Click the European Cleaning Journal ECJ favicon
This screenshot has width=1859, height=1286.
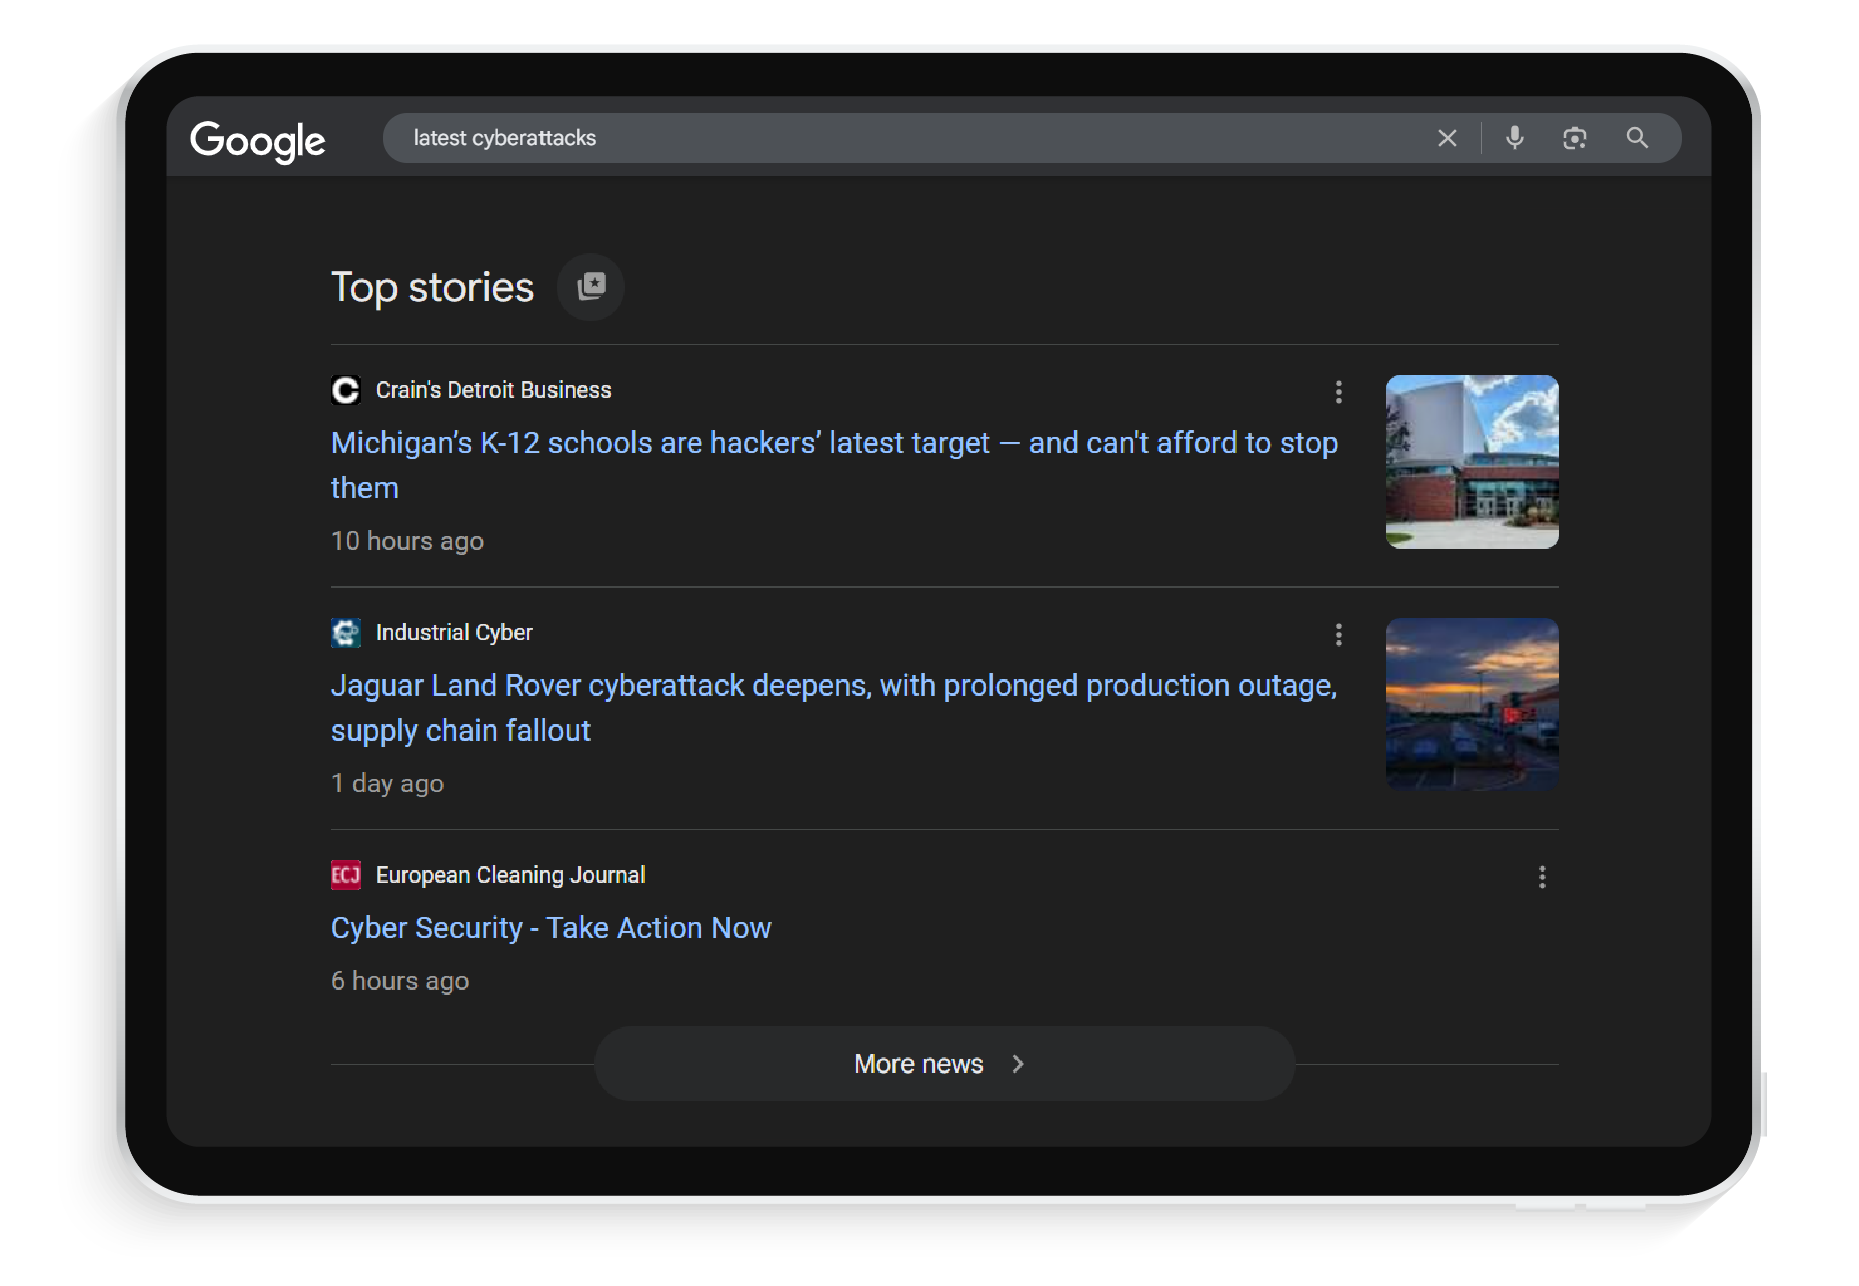345,875
